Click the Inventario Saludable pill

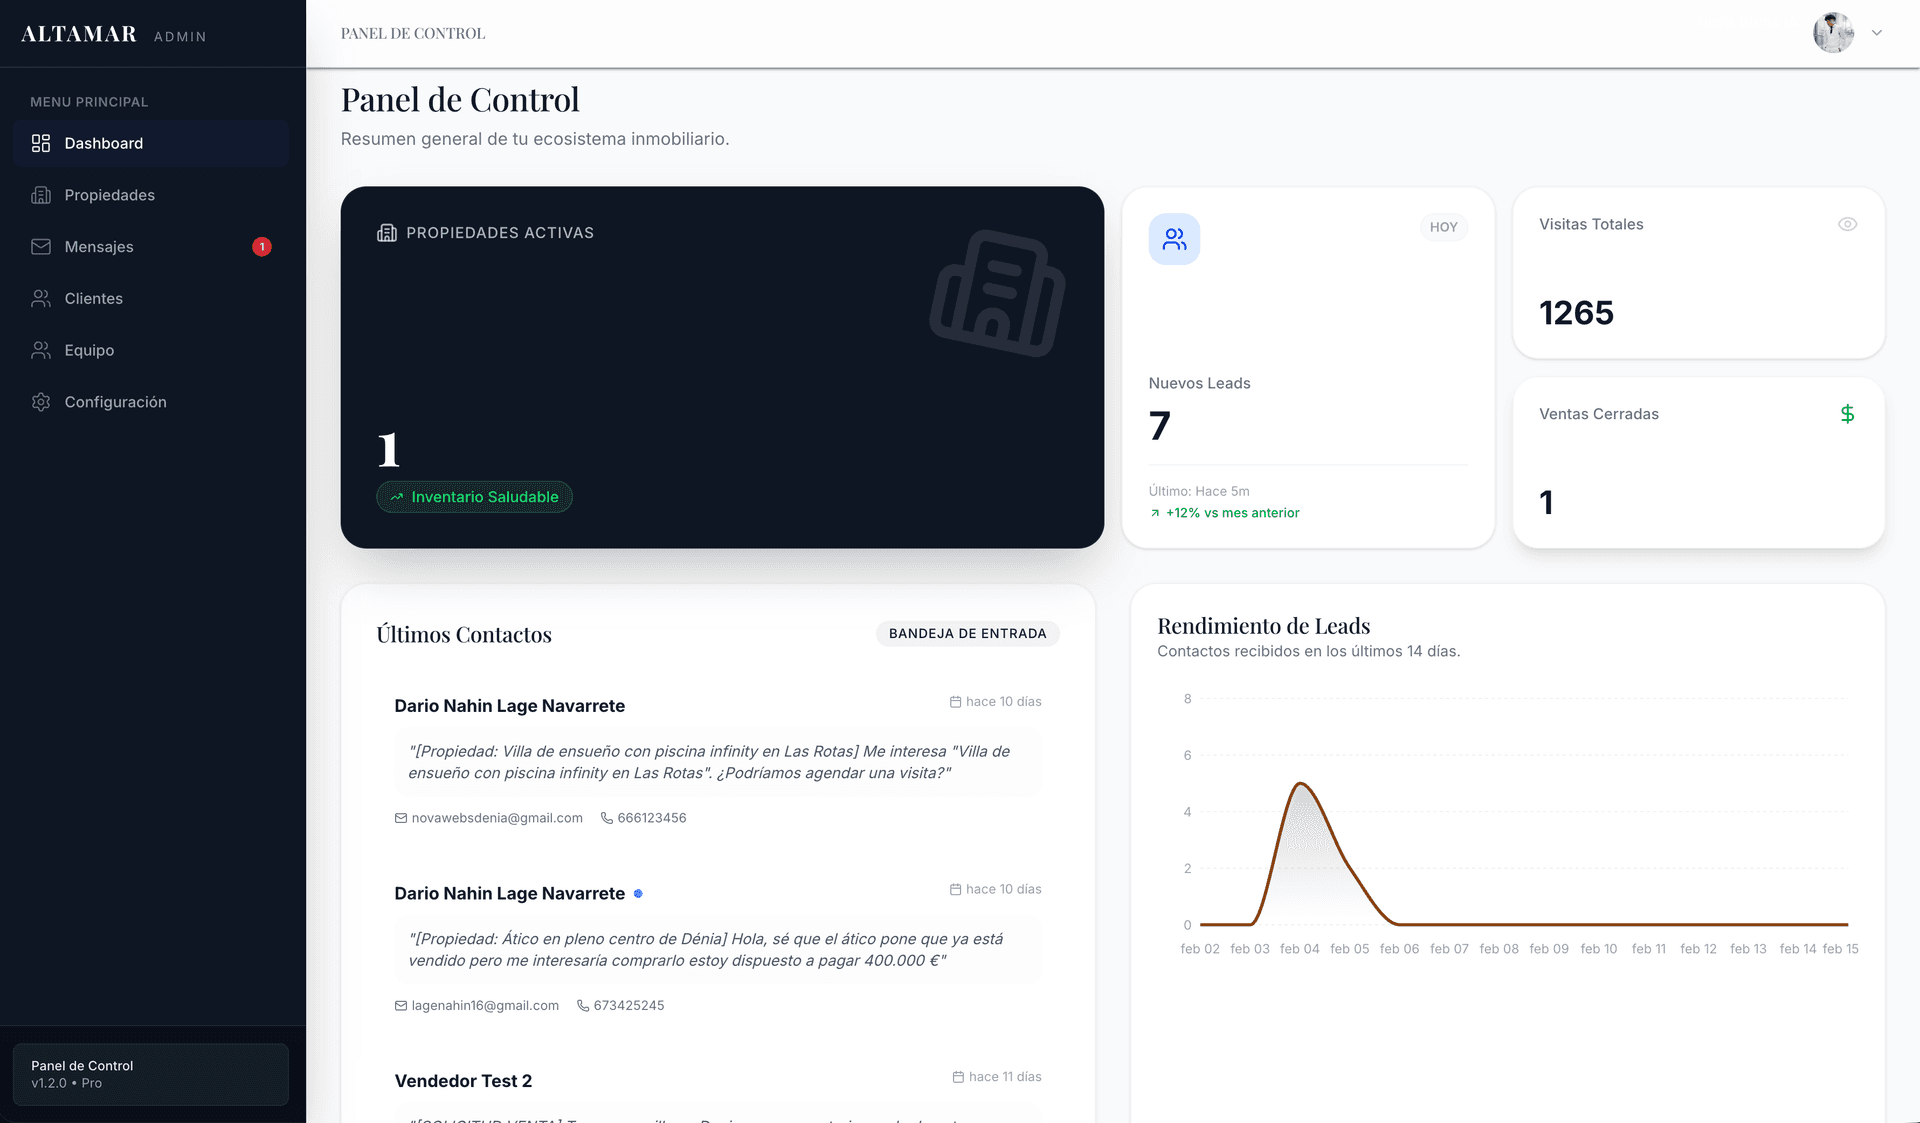click(x=474, y=497)
